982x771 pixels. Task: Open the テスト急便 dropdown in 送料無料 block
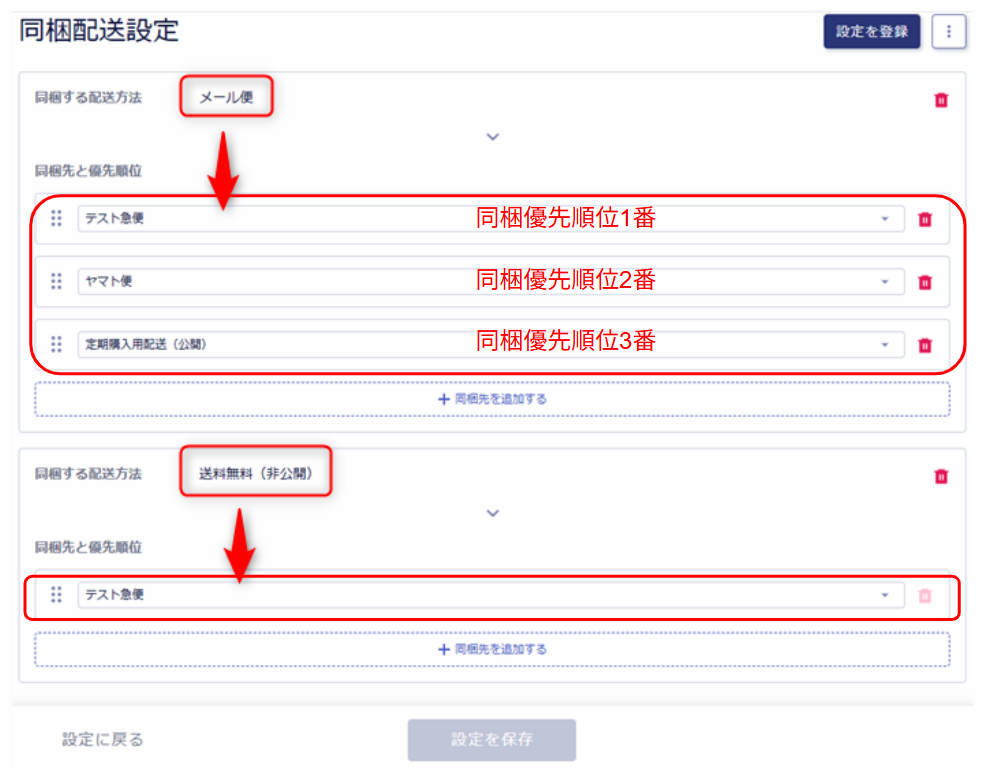(491, 595)
